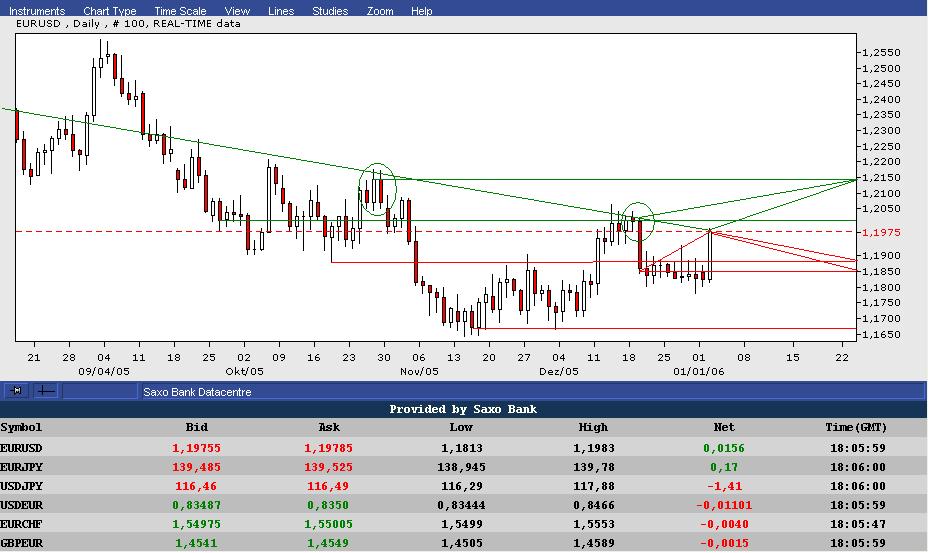Click EURCHF ask 1,55005
Screen dimensions: 929x553
[x=328, y=524]
